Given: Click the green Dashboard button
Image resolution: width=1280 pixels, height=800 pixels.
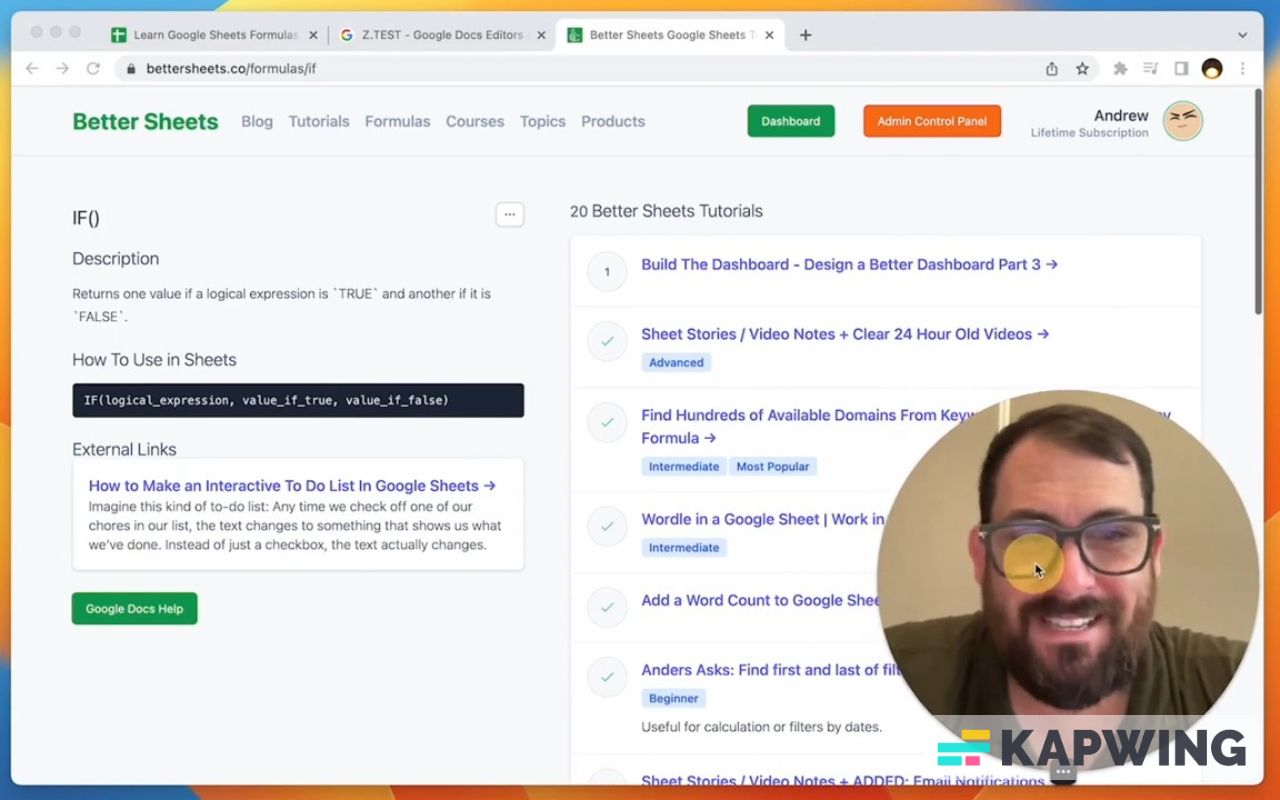Looking at the screenshot, I should click(x=791, y=121).
